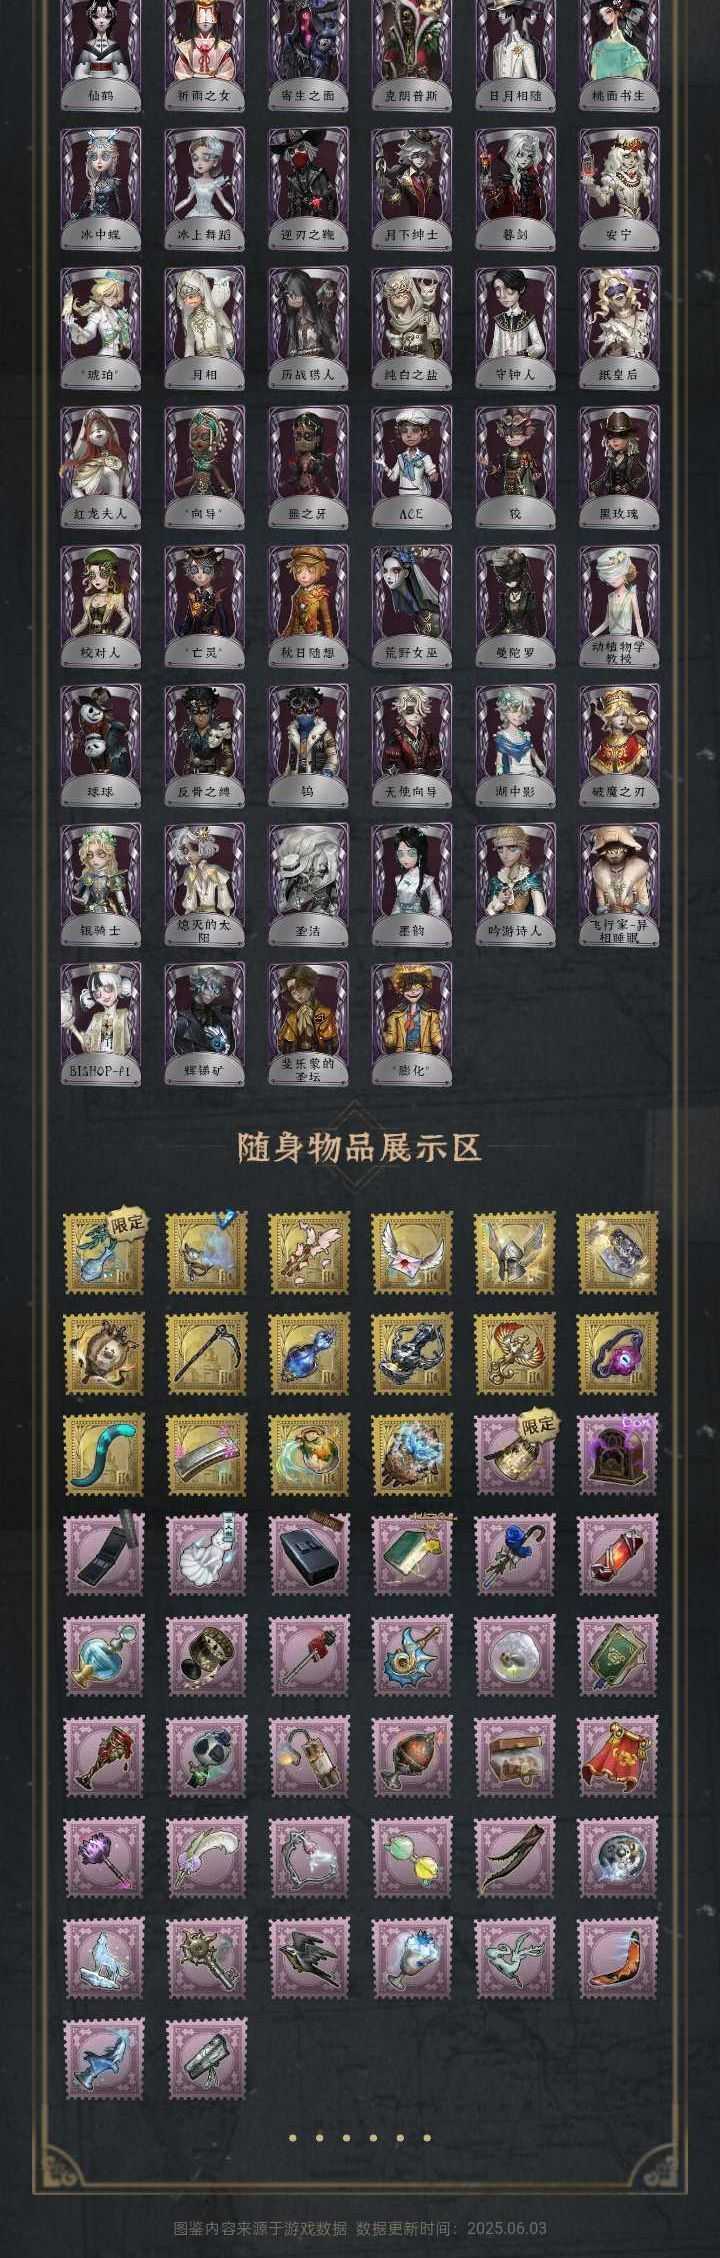720x2258 pixels.
Task: Pick the blue rose umbrella accessory
Action: pos(515,1556)
